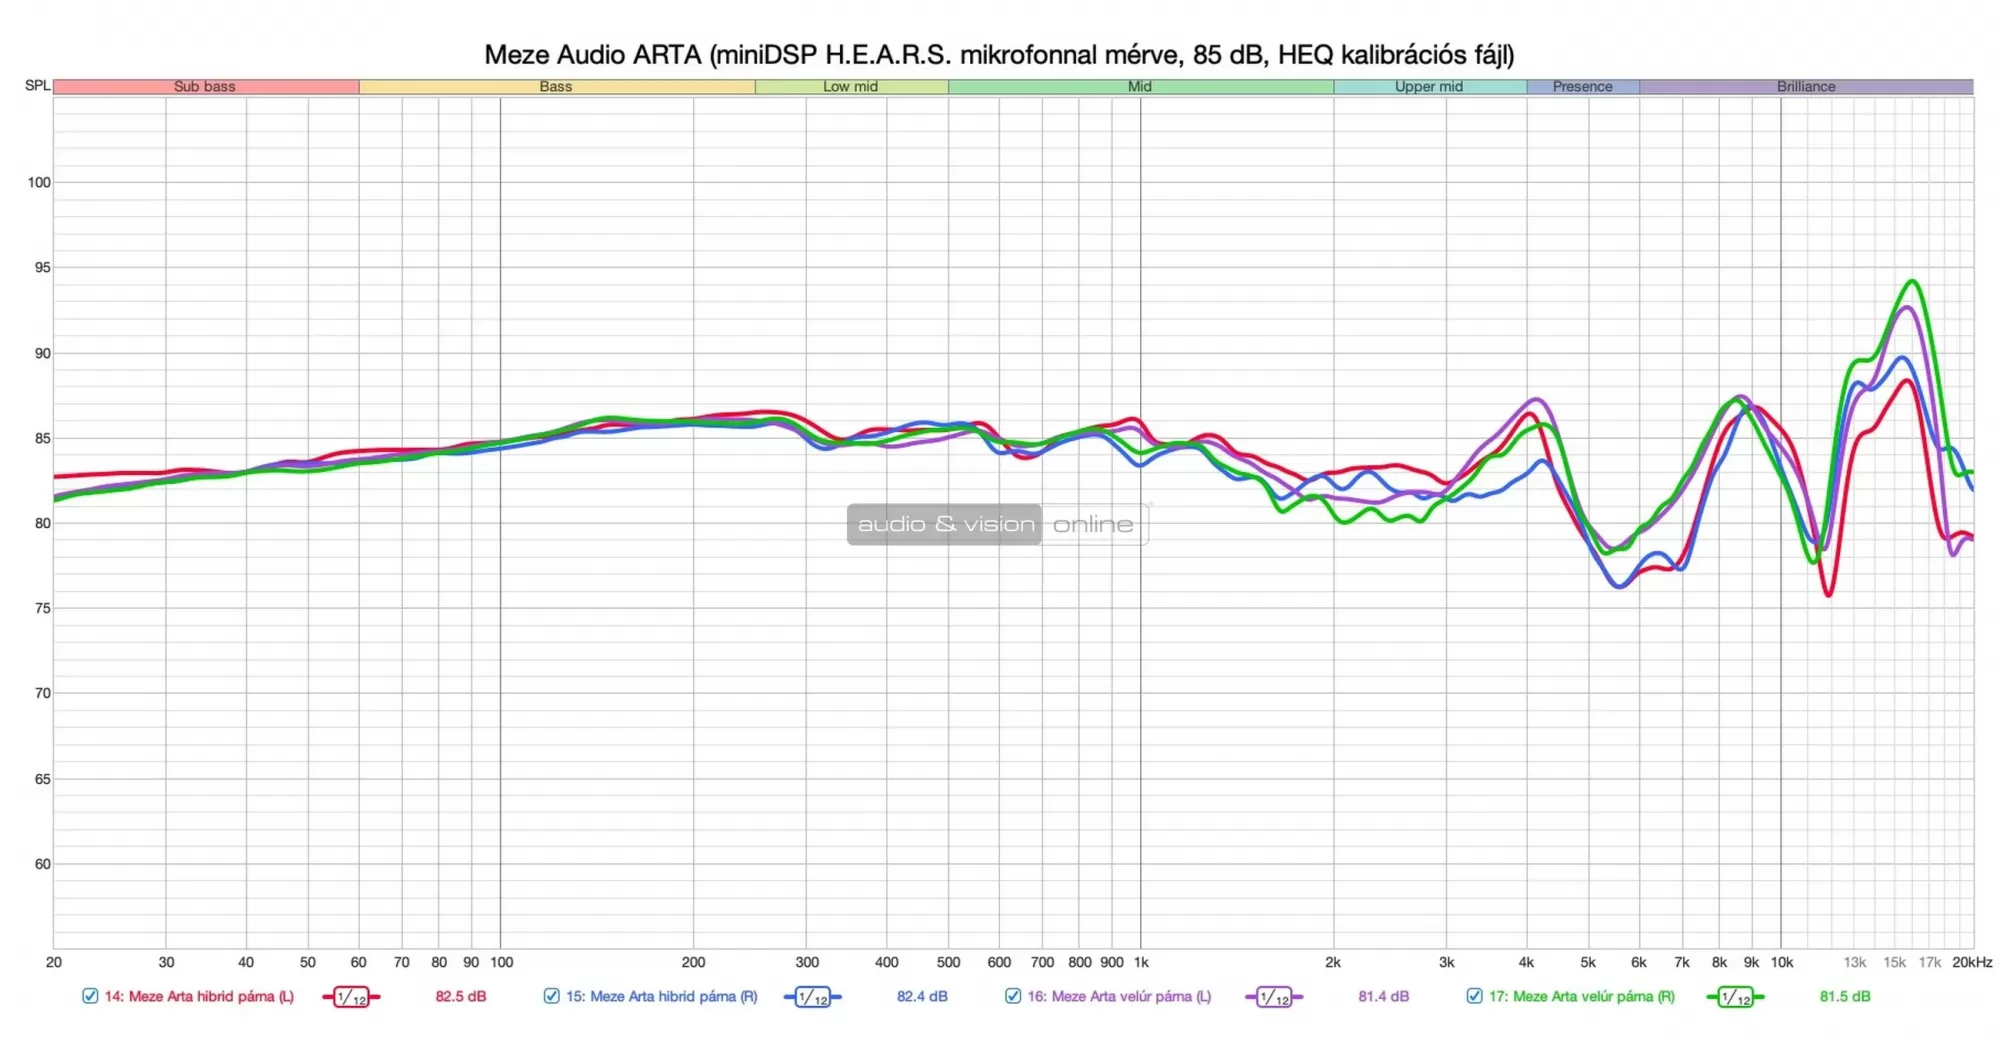Select the Bass frequency band
The width and height of the screenshot is (2000, 1046).
tap(557, 87)
